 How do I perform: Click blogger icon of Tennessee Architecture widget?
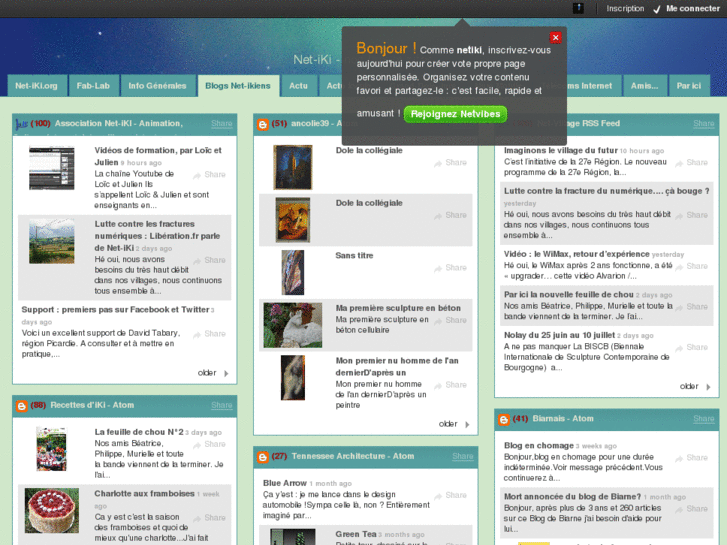tap(263, 457)
